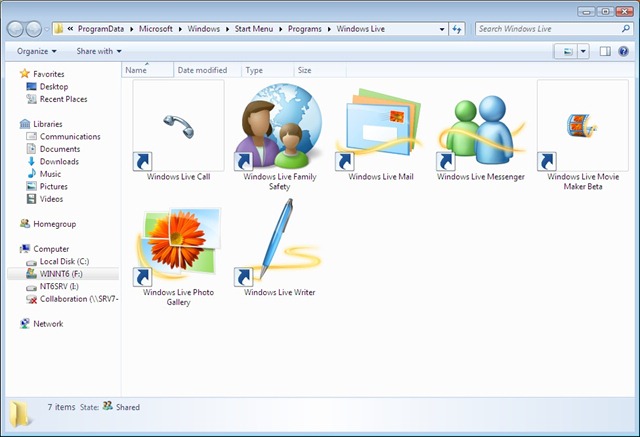Open the Share with dropdown menu
The image size is (640, 437).
coord(99,51)
